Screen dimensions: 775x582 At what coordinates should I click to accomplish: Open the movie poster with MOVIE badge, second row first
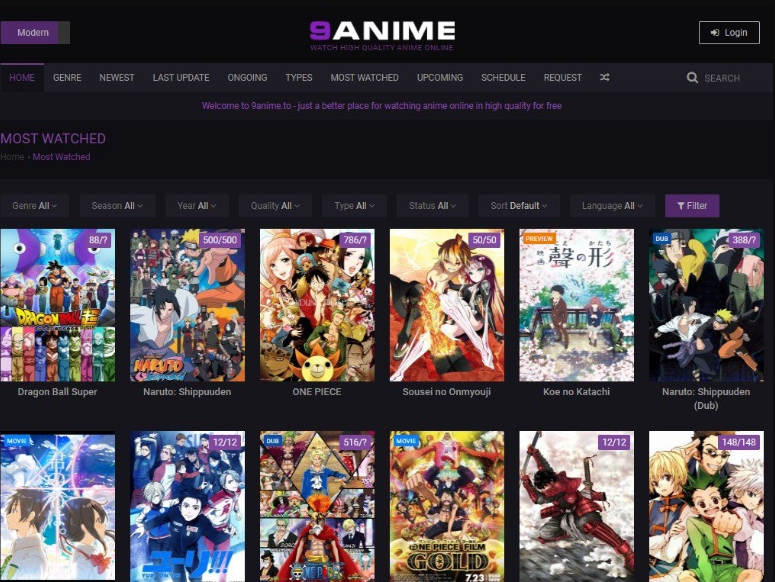[58, 507]
